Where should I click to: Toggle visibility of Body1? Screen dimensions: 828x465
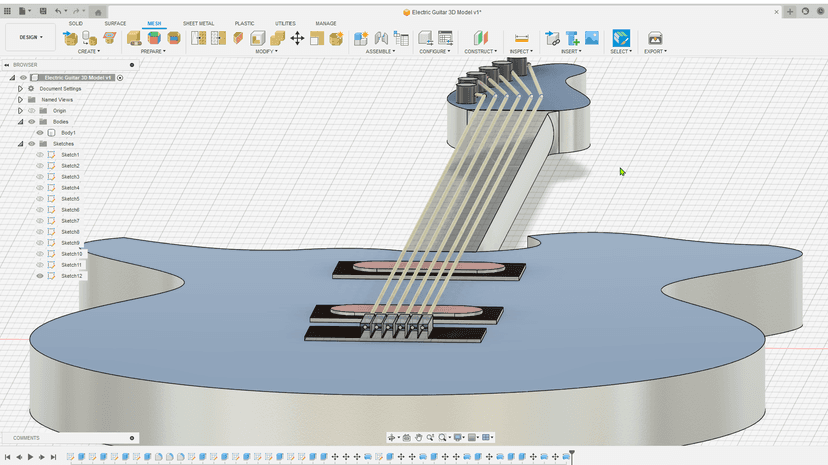40,132
